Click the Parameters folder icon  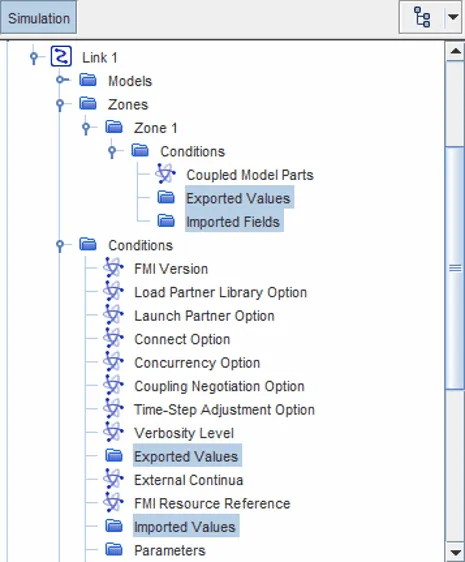point(114,549)
